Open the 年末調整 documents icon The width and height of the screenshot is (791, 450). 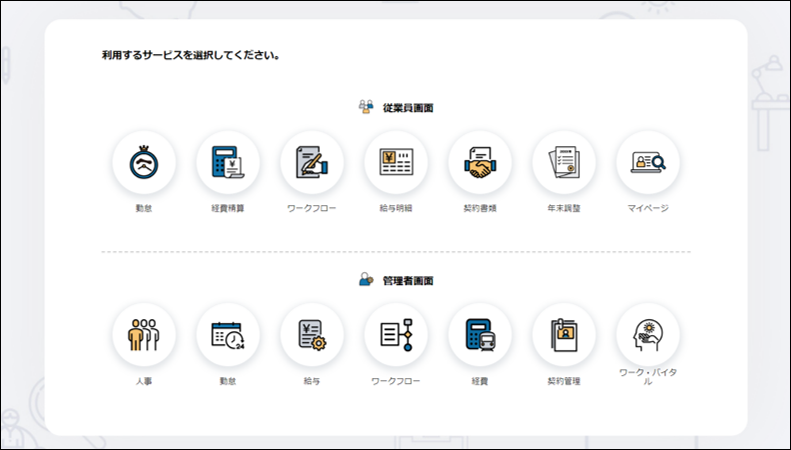tap(564, 163)
